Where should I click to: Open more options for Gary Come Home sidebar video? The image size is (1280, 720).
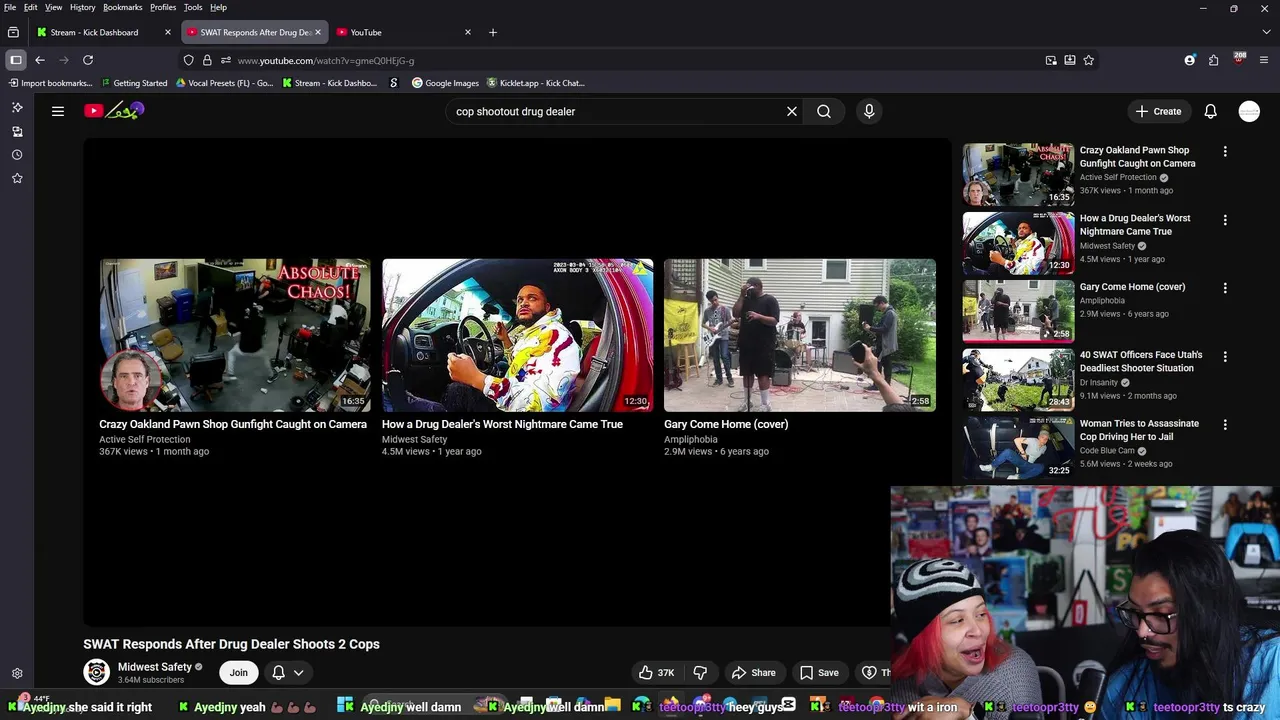[1225, 288]
